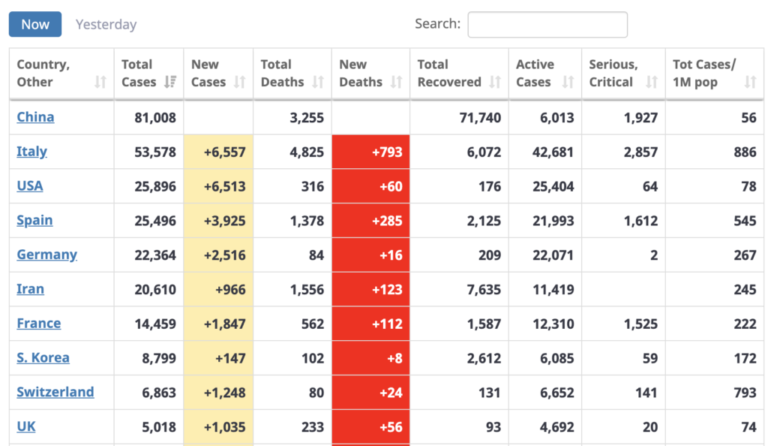This screenshot has width=768, height=446.
Task: Click the Total Recovered header text
Action: click(449, 73)
